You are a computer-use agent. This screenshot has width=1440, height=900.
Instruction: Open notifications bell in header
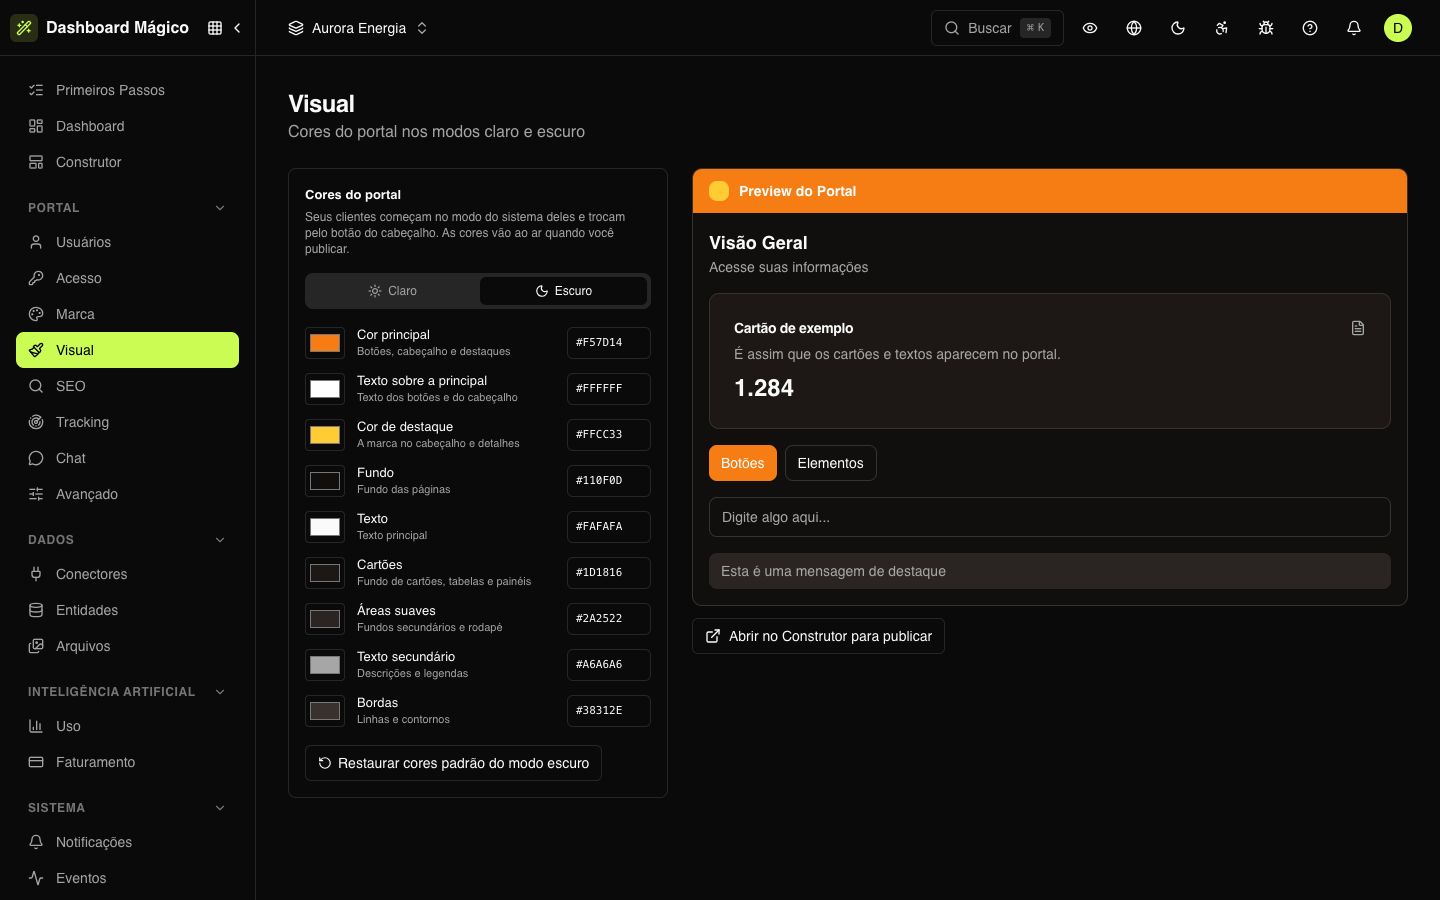[x=1354, y=28]
